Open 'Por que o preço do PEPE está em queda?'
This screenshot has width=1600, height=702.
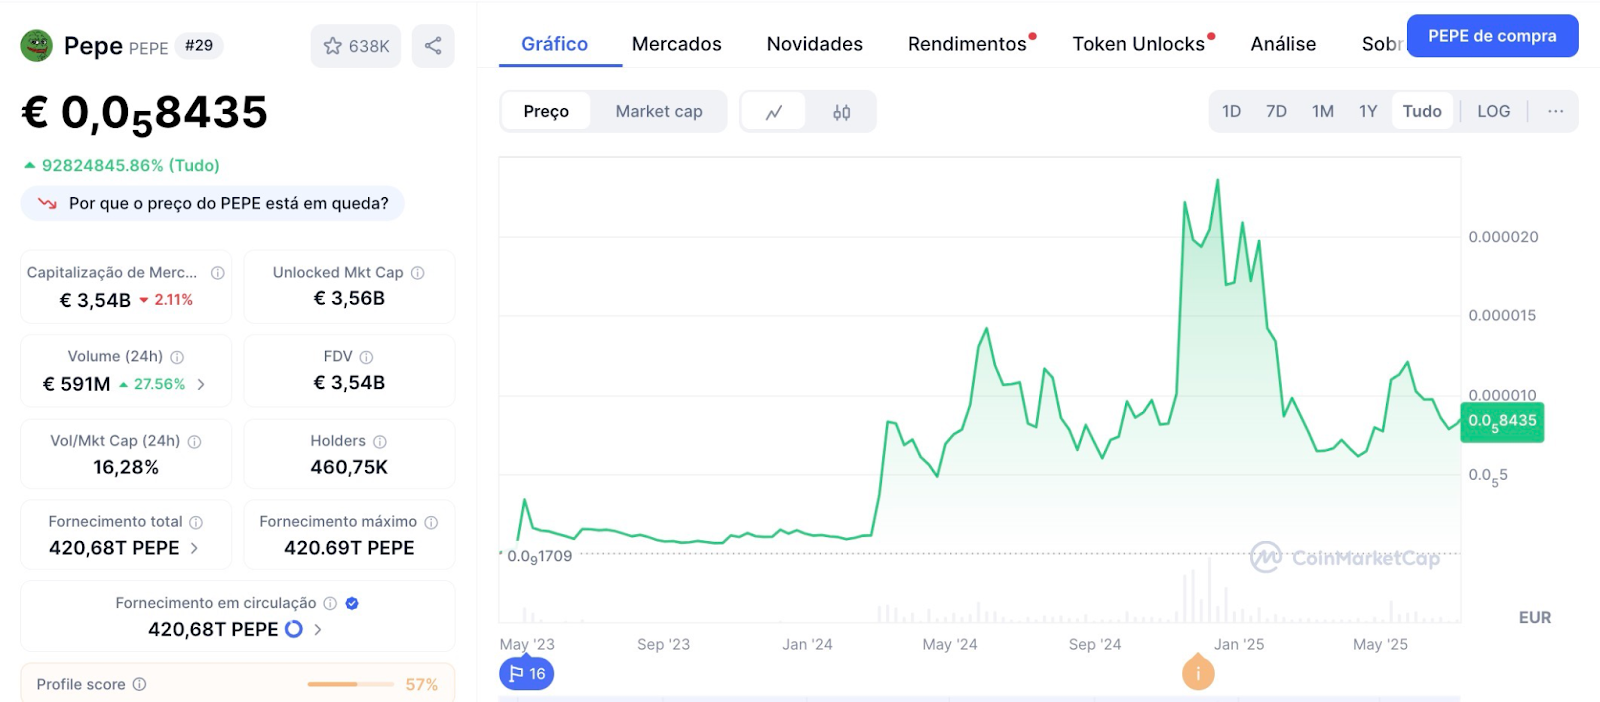click(212, 203)
